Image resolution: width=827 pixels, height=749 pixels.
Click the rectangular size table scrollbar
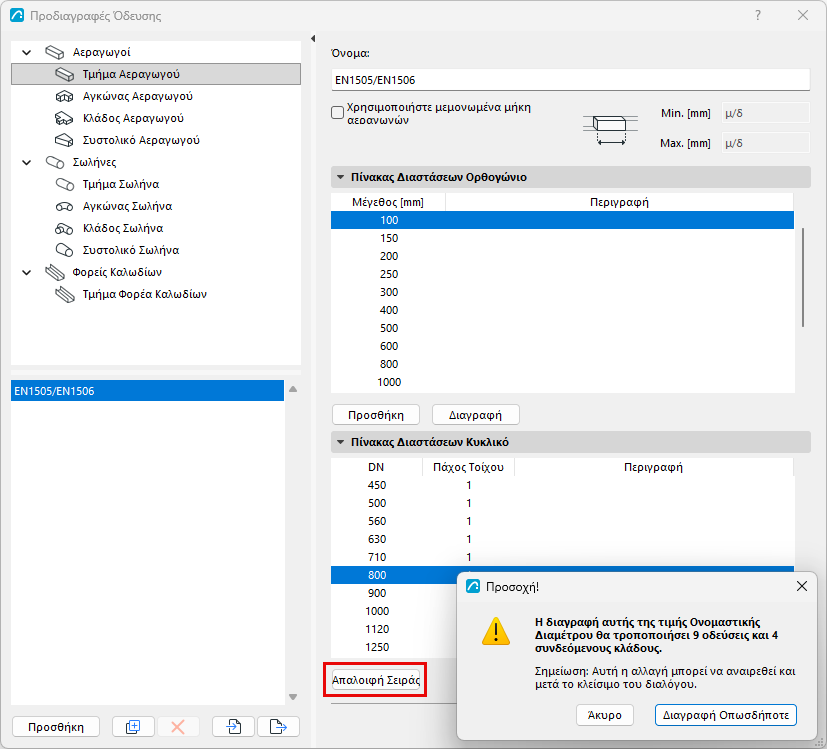pyautogui.click(x=803, y=277)
